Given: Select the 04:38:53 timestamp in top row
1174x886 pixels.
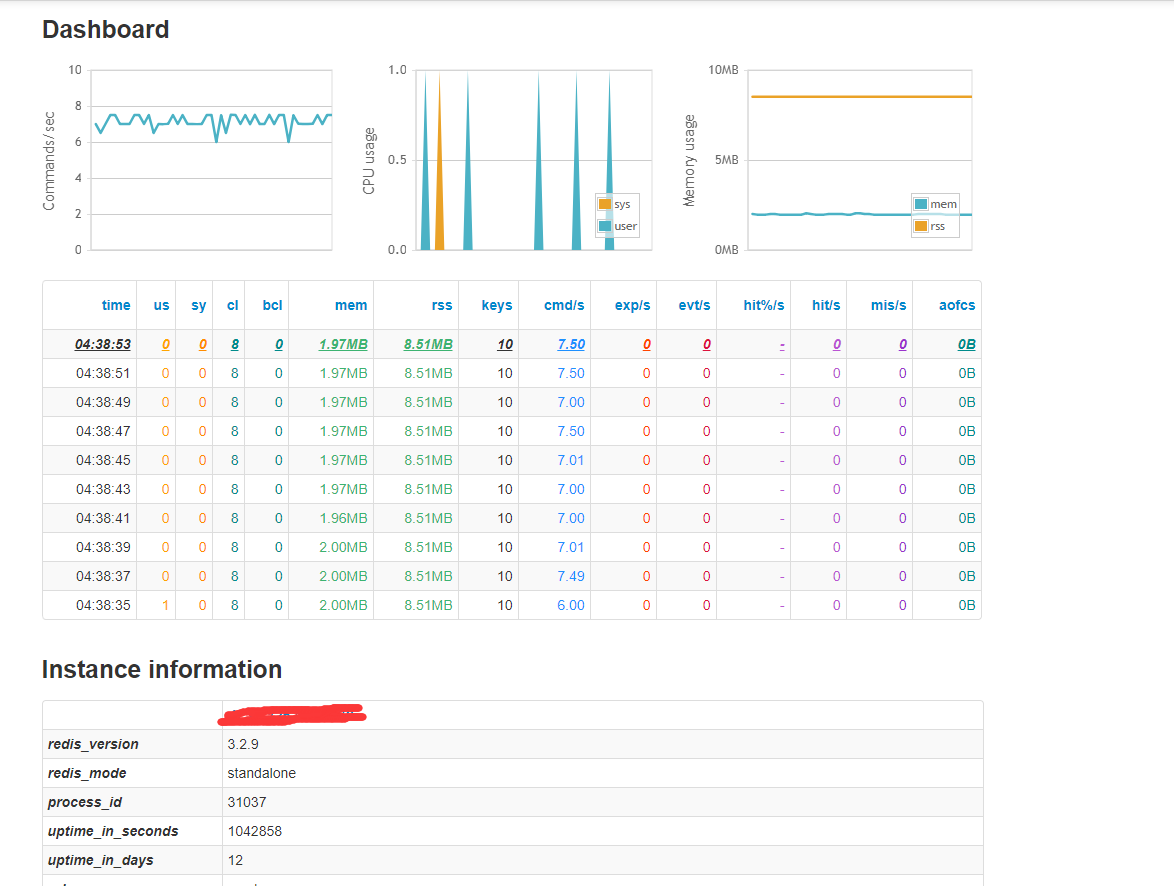Looking at the screenshot, I should pyautogui.click(x=103, y=345).
